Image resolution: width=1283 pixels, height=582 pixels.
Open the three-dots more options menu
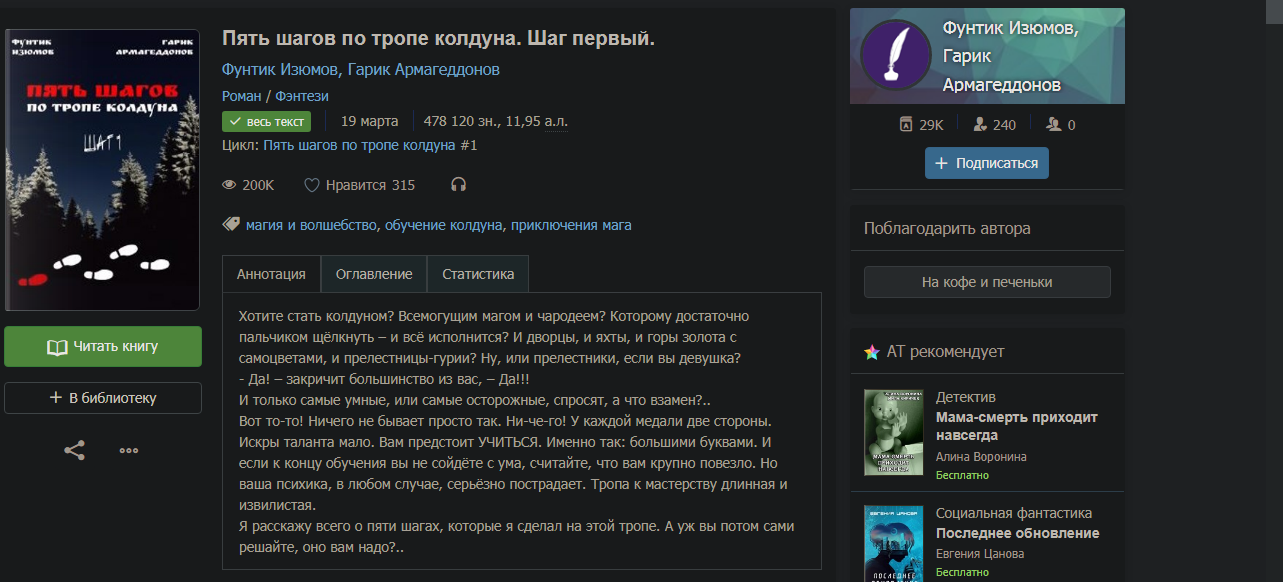[129, 450]
